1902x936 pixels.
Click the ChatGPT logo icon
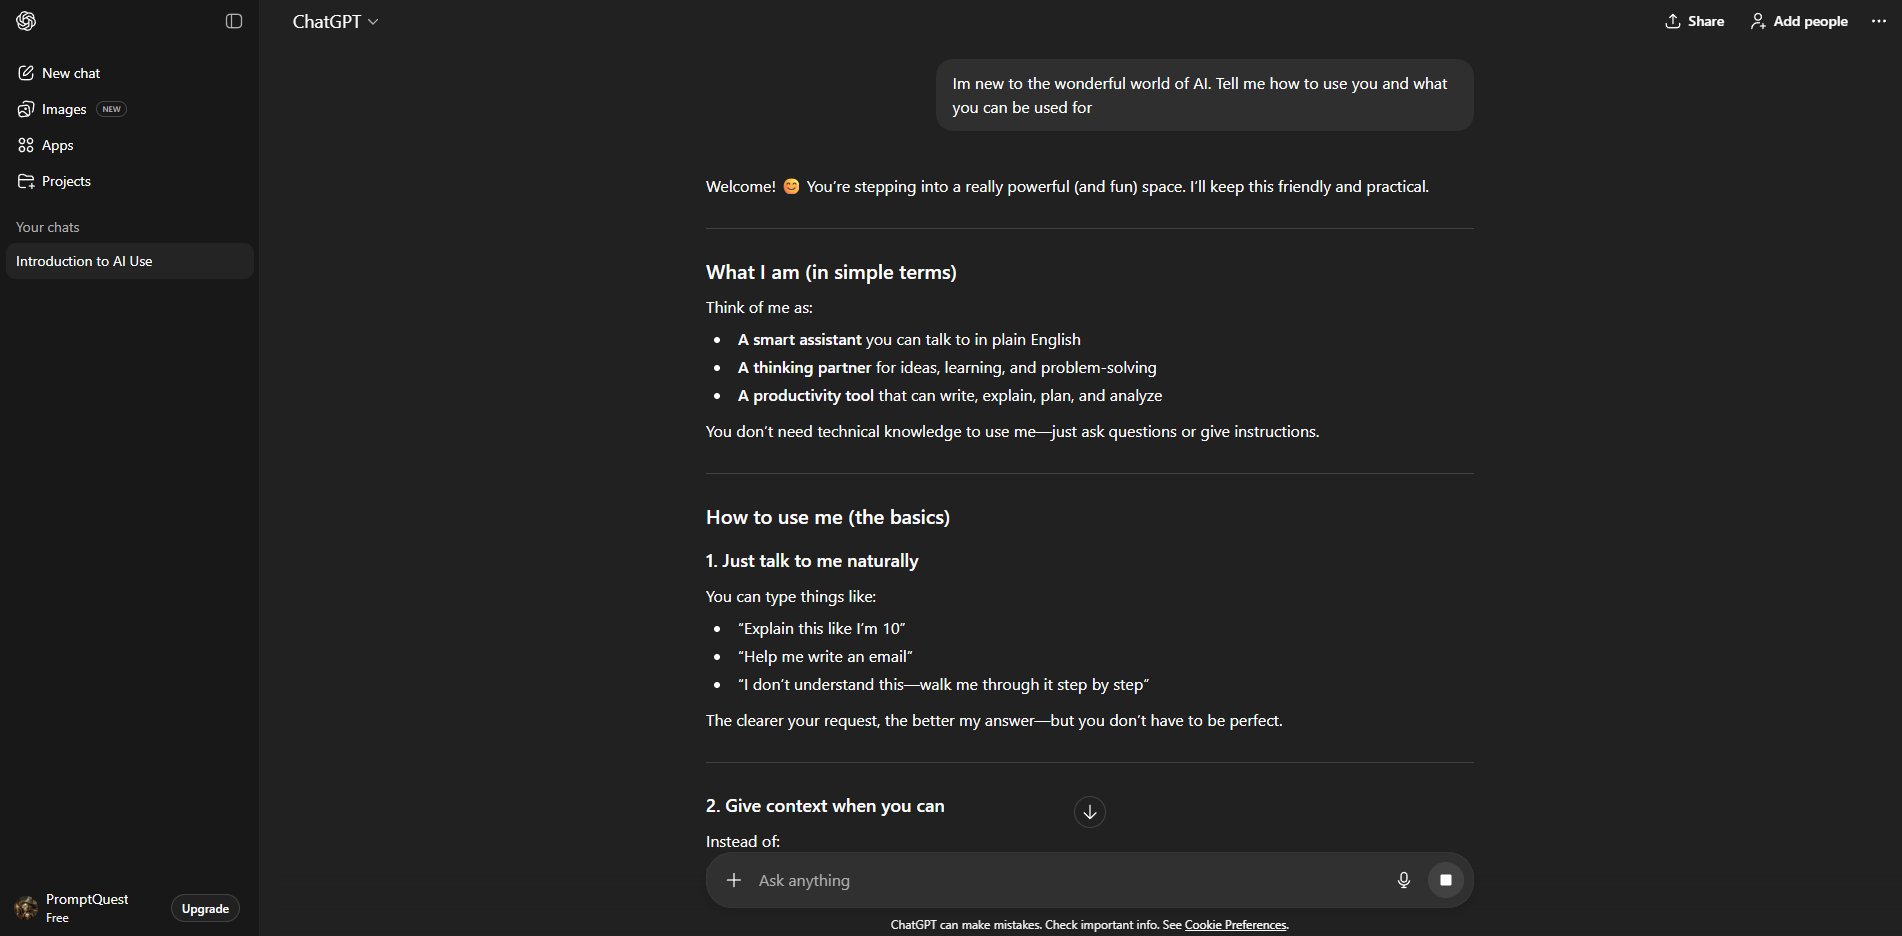click(x=27, y=21)
